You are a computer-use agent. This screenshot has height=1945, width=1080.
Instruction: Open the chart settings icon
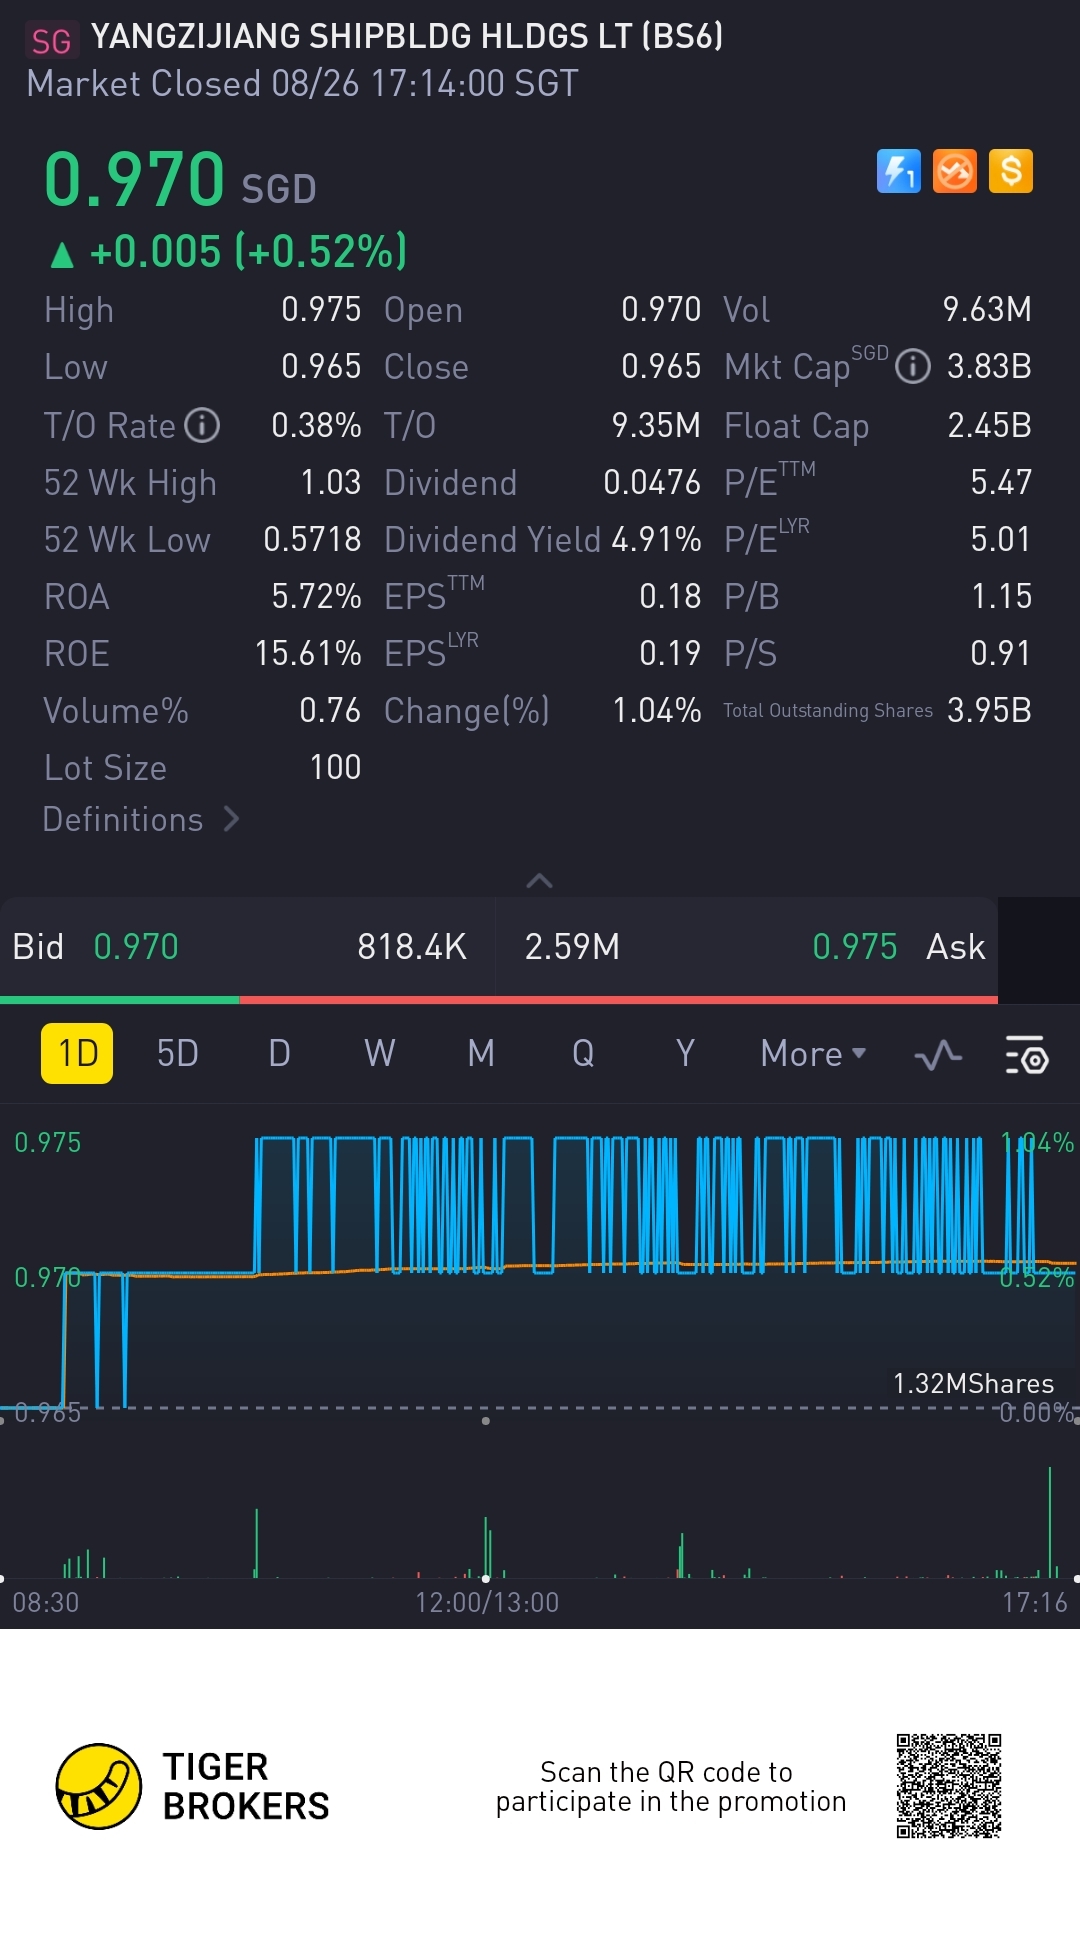pos(1026,1055)
